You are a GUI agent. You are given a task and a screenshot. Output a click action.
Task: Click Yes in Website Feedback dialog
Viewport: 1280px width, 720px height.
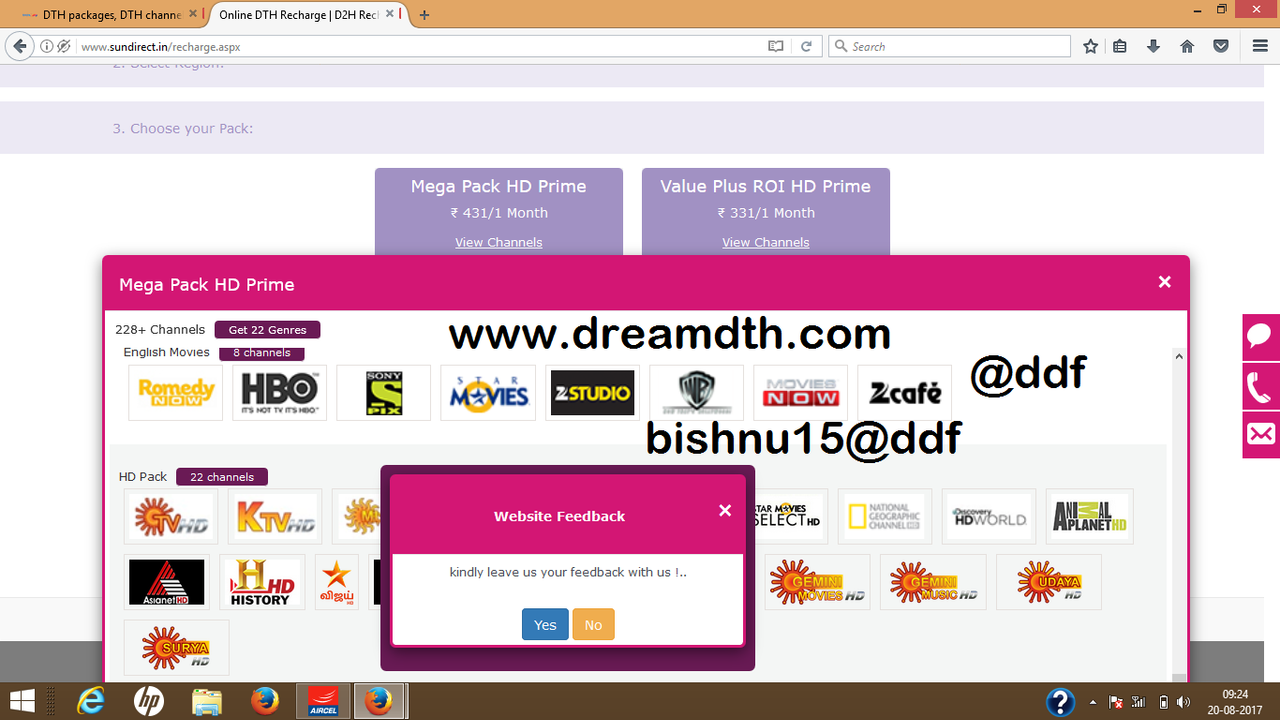[x=545, y=624]
